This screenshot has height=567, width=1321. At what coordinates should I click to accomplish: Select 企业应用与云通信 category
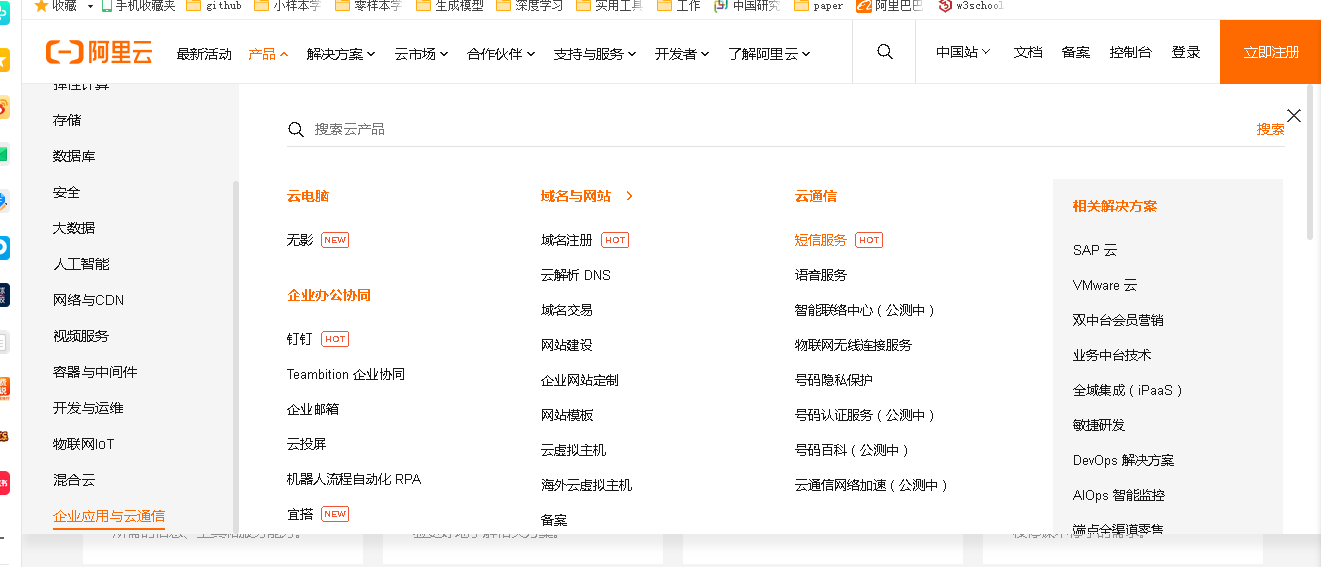109,516
